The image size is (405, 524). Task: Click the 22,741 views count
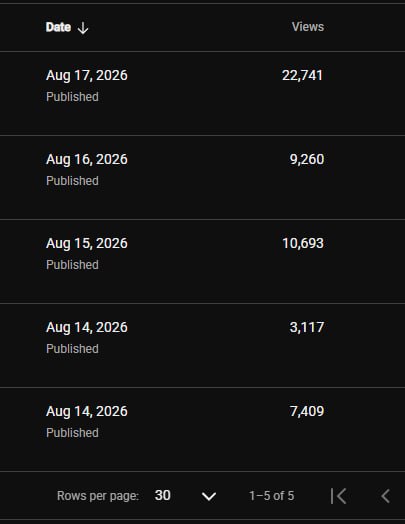302,76
